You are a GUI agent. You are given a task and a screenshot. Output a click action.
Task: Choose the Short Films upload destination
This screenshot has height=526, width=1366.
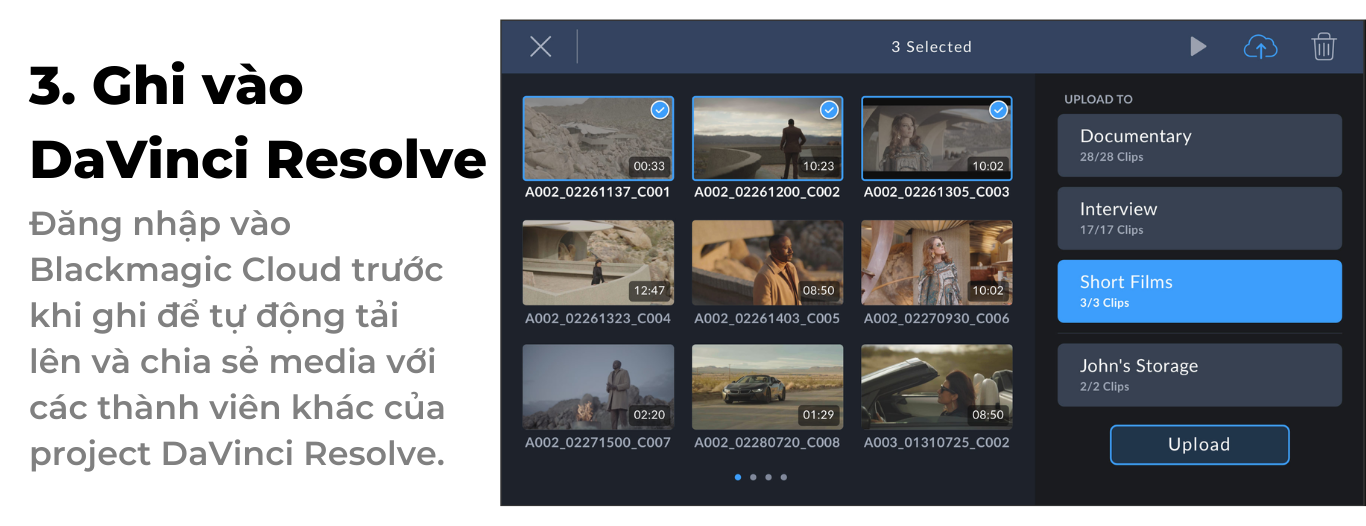pos(1199,291)
